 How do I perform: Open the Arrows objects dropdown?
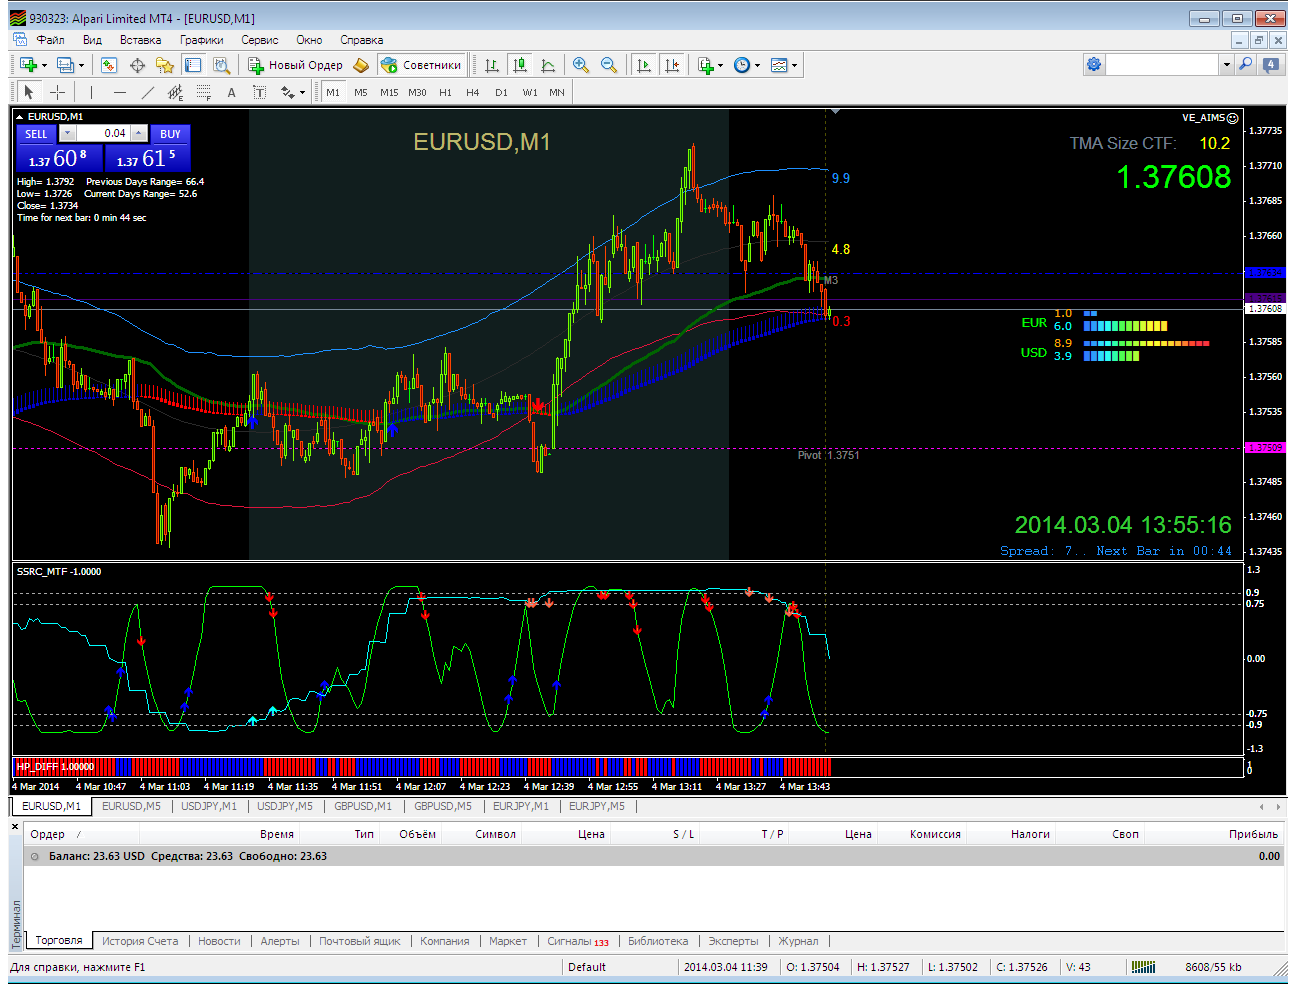pos(292,92)
